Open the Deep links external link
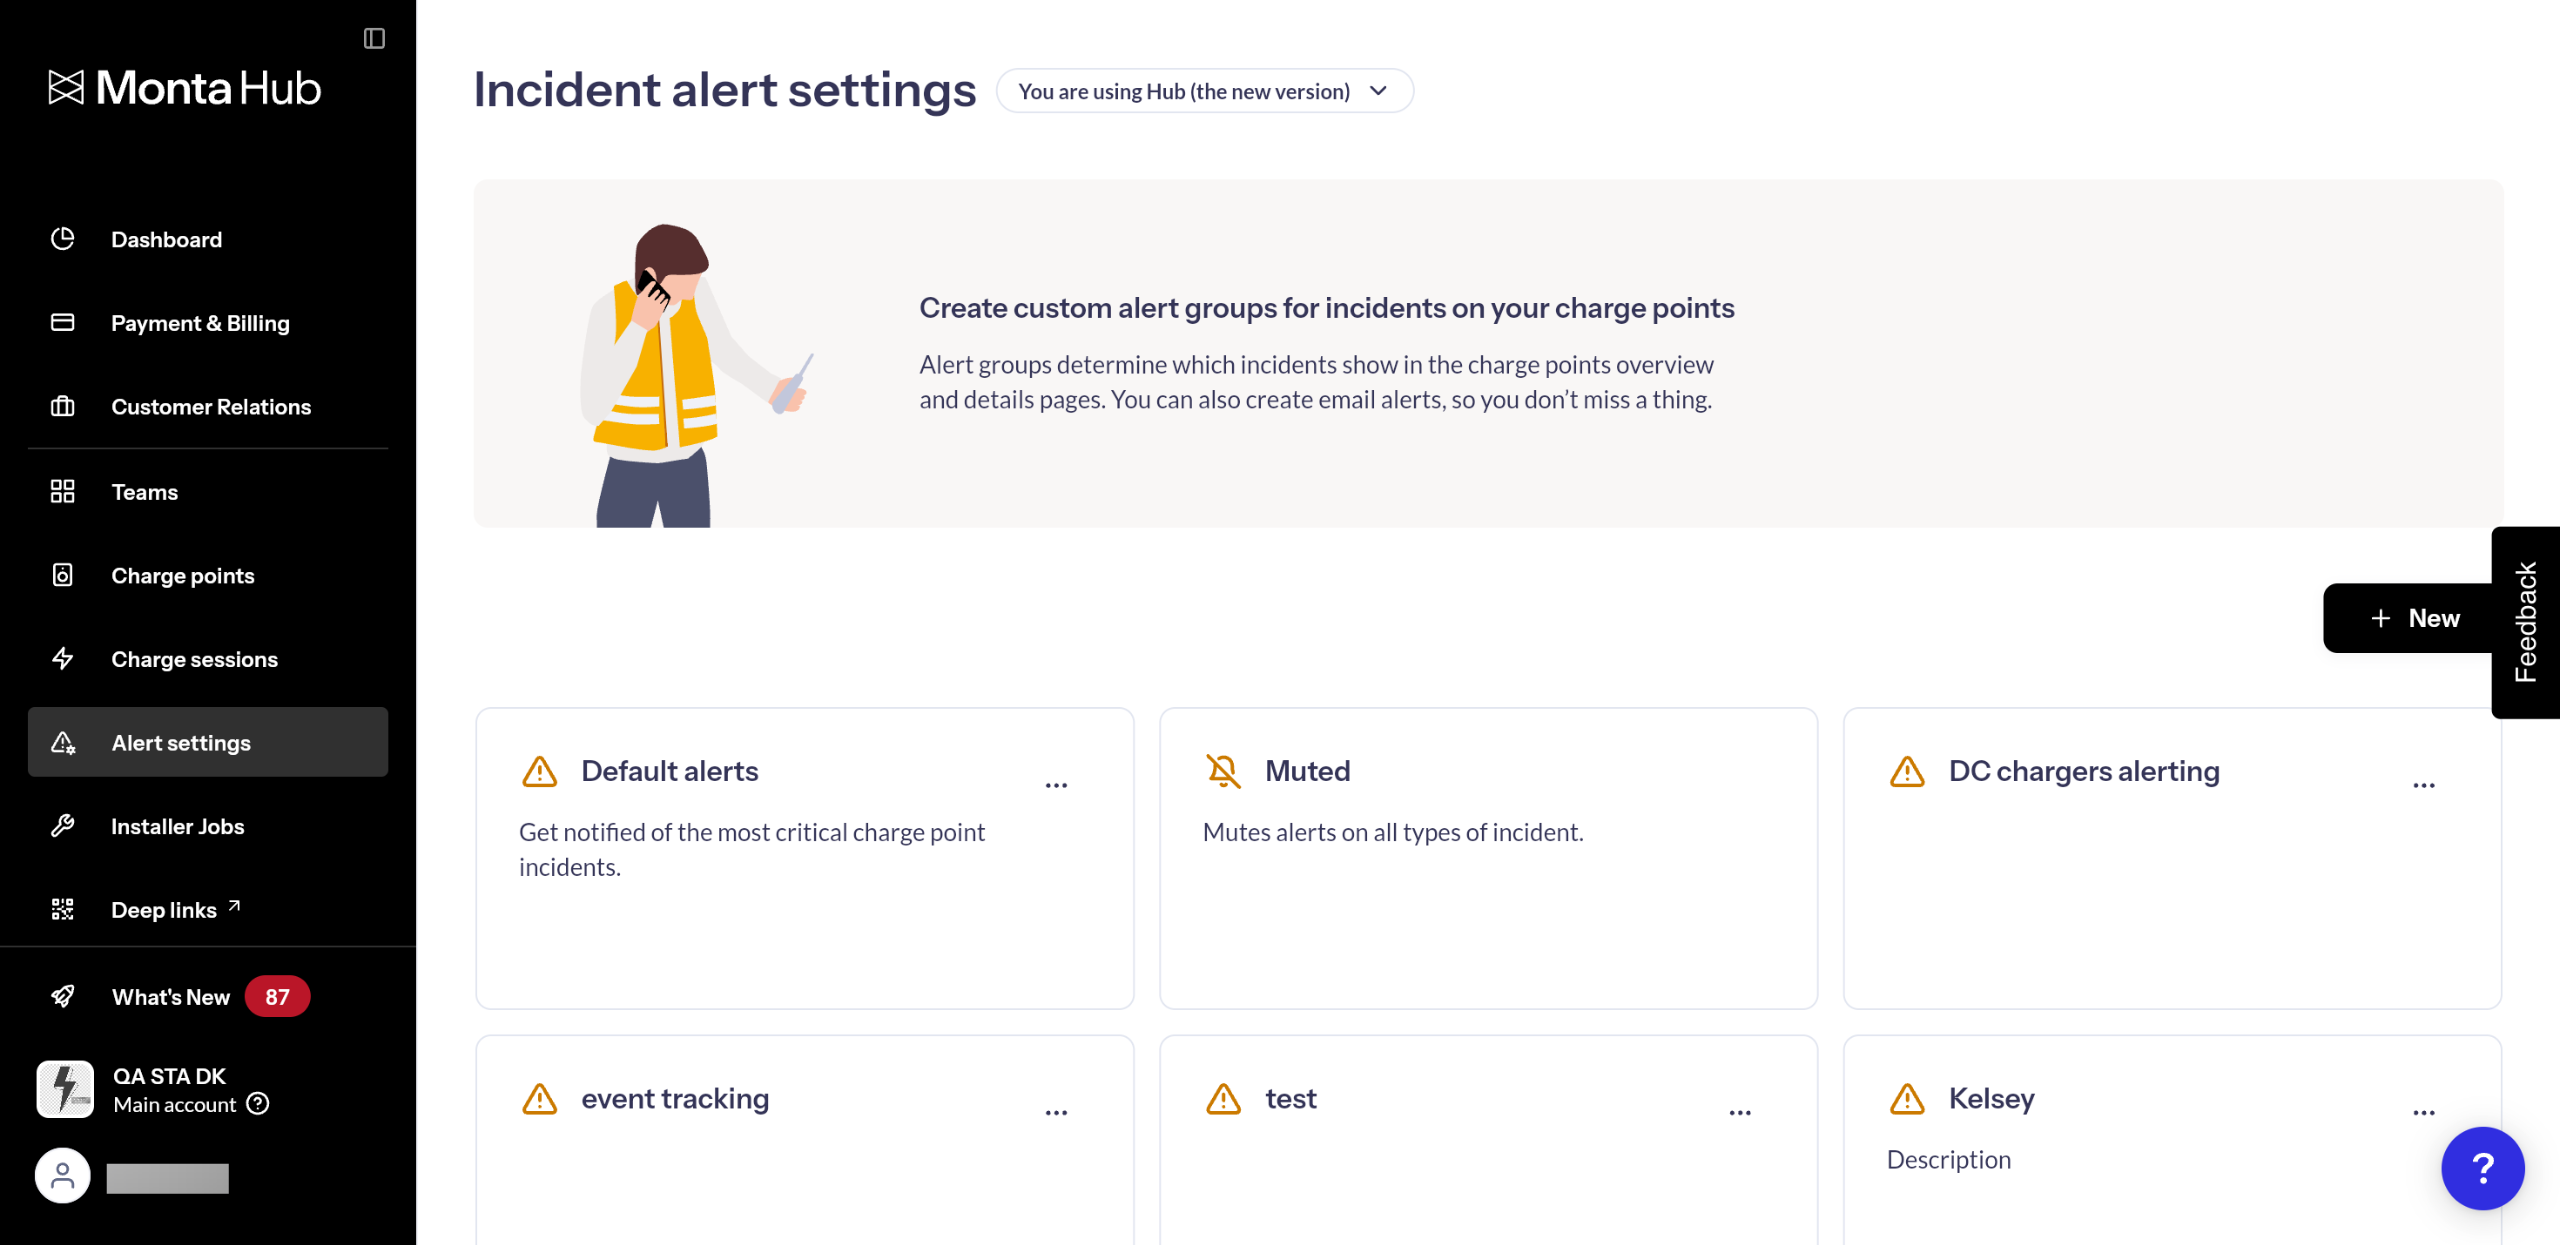 coord(175,910)
